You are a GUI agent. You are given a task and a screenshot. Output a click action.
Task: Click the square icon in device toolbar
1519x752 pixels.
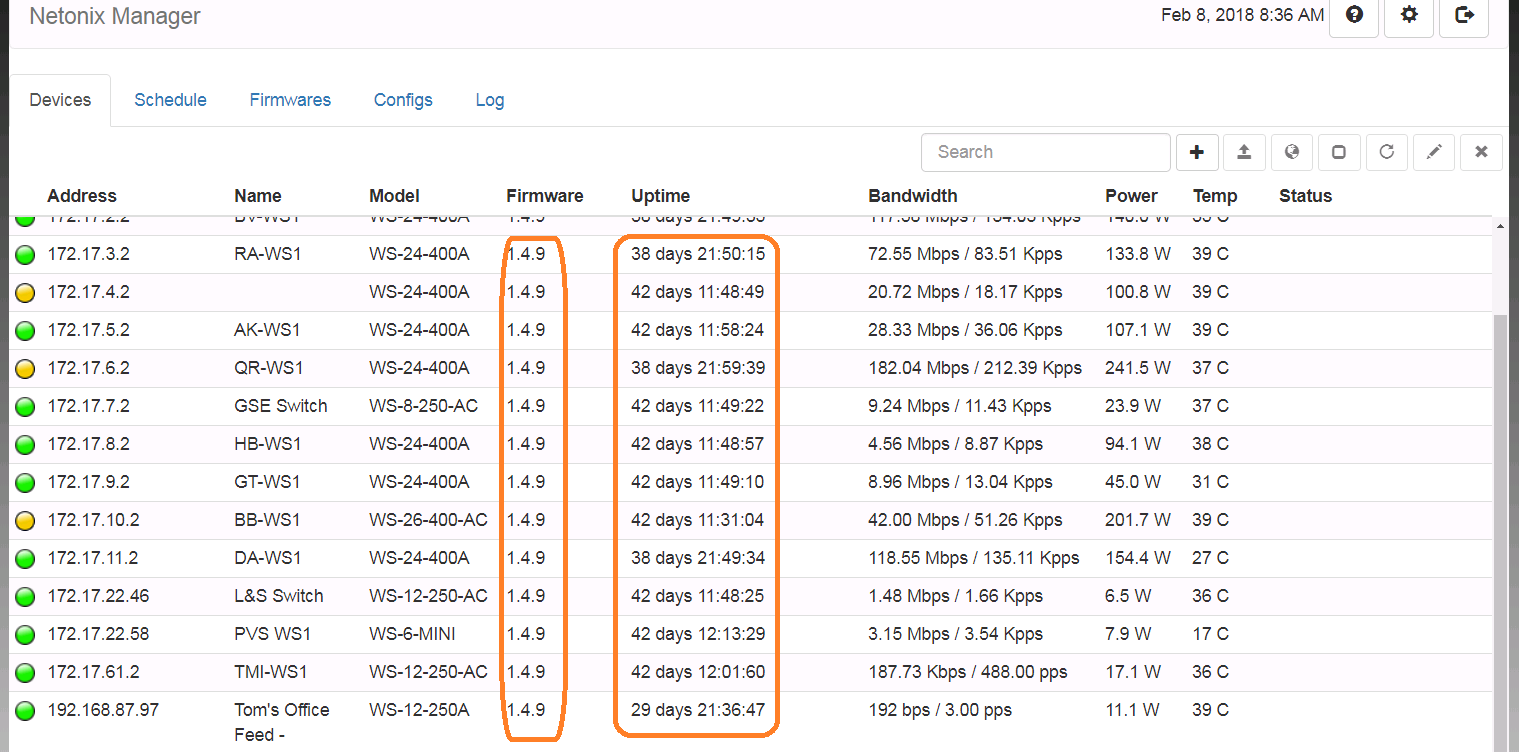point(1339,152)
